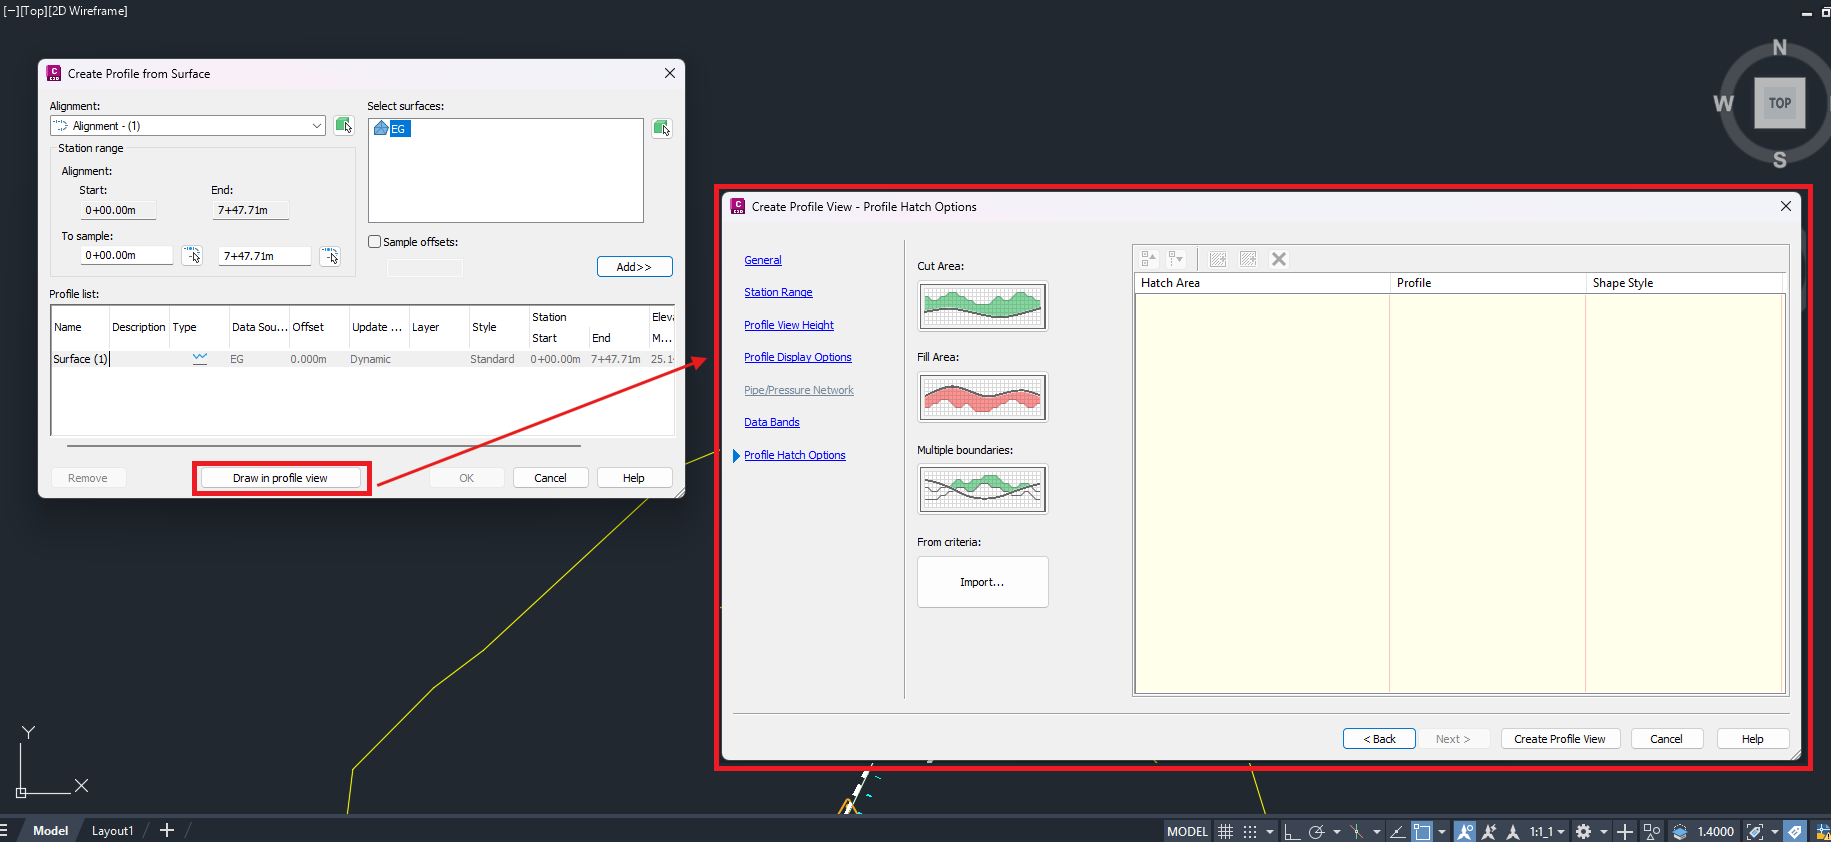Open the Alignment dropdown list

(x=316, y=126)
